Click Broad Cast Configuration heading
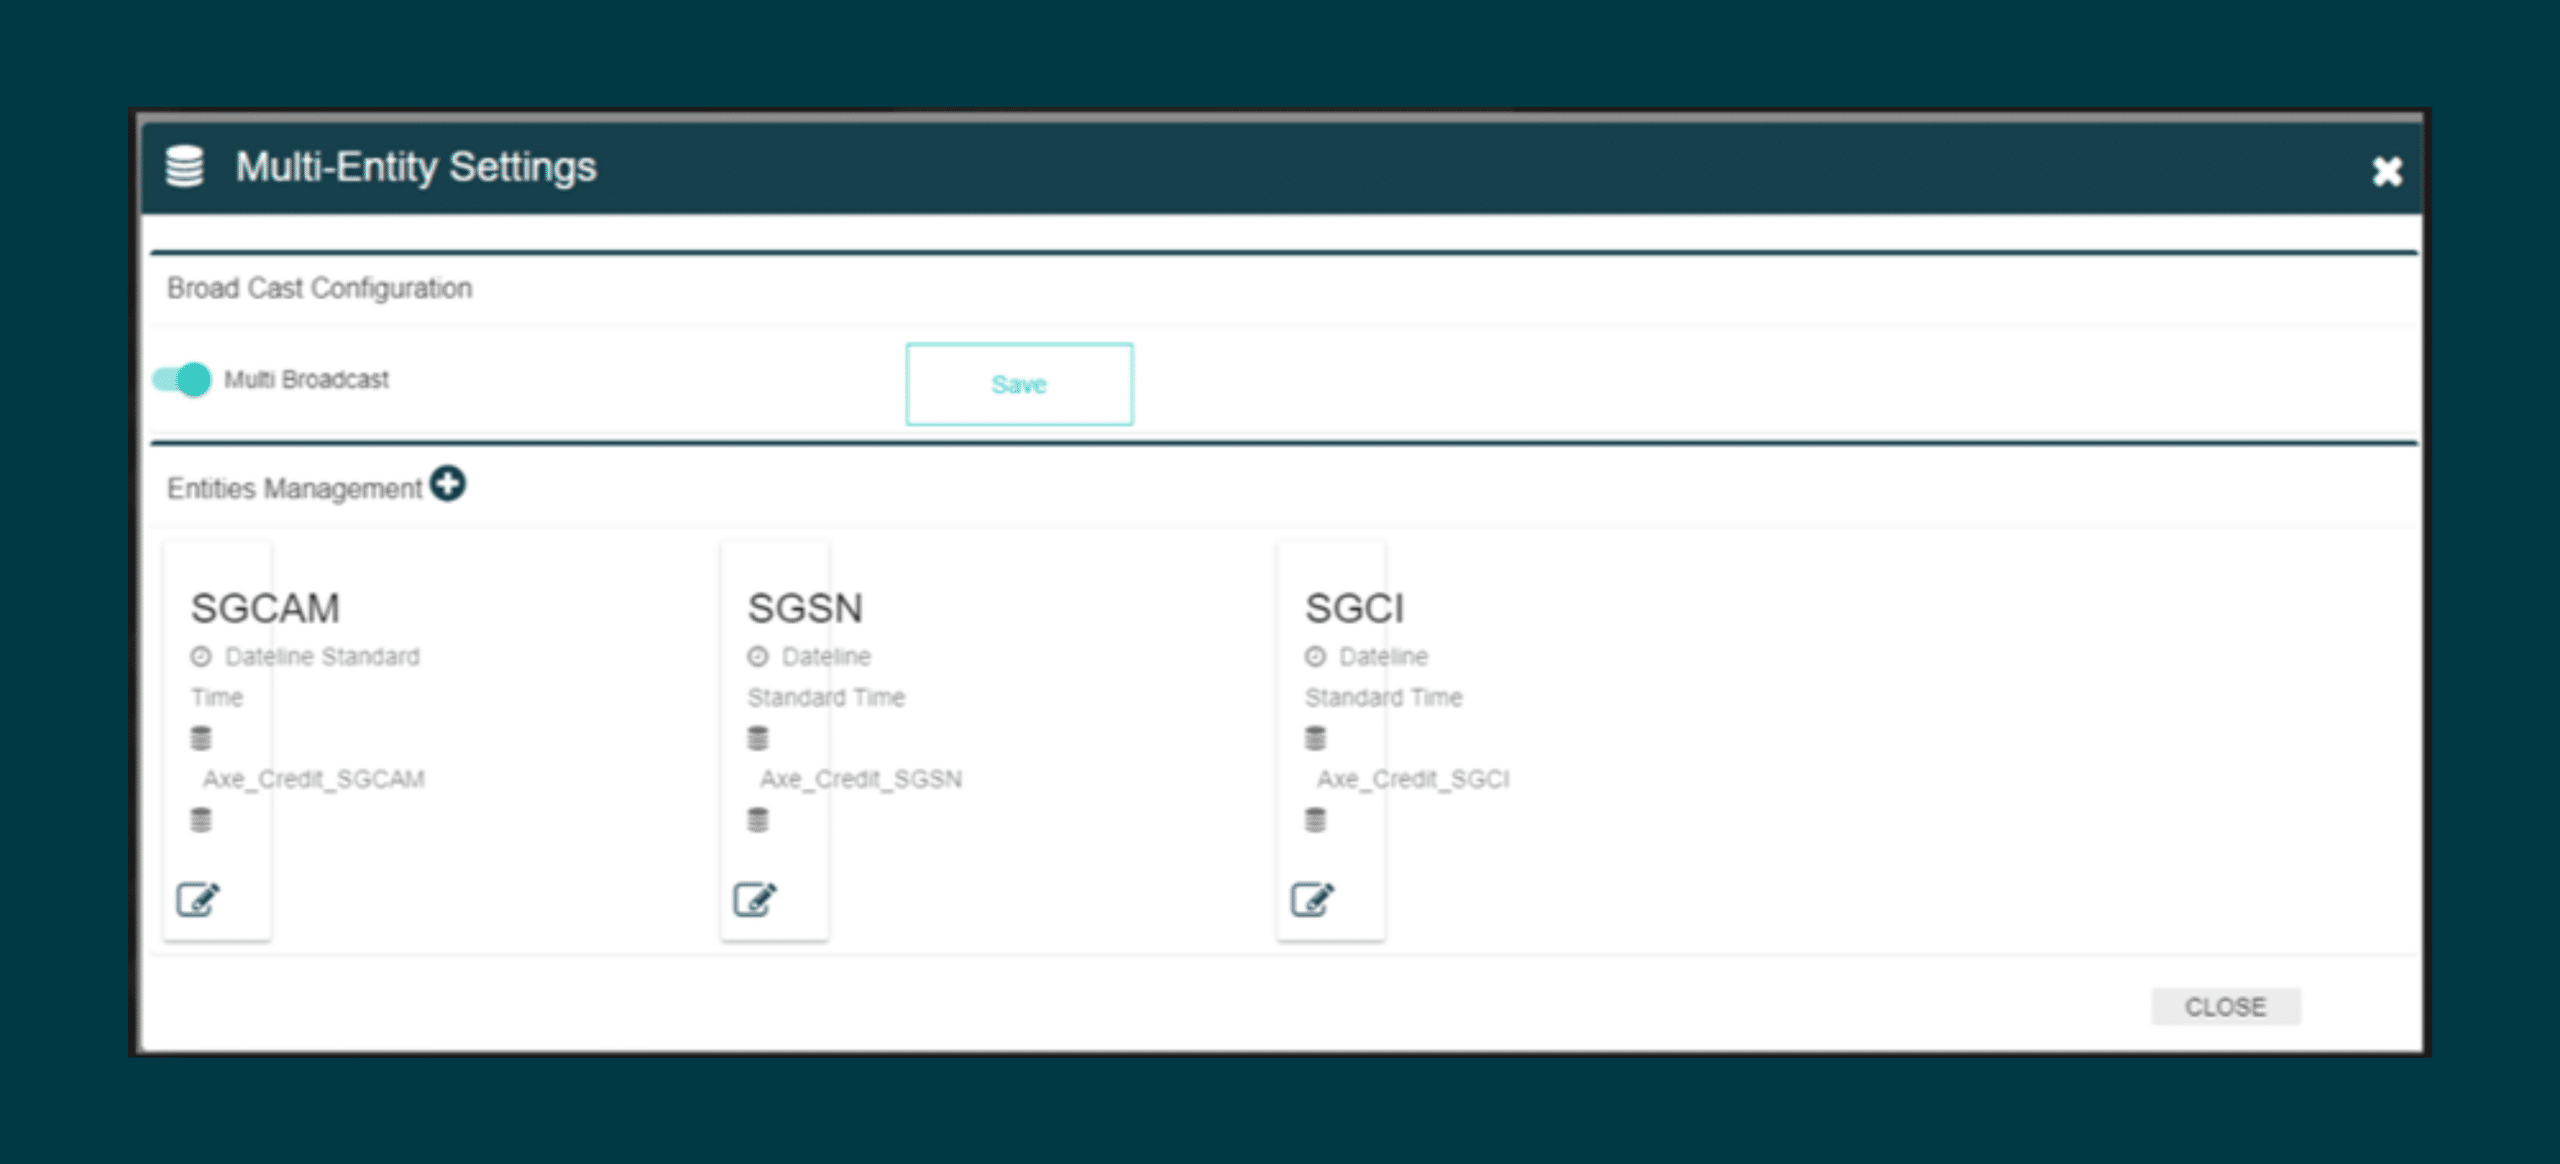Image resolution: width=2560 pixels, height=1164 pixels. pyautogui.click(x=319, y=288)
